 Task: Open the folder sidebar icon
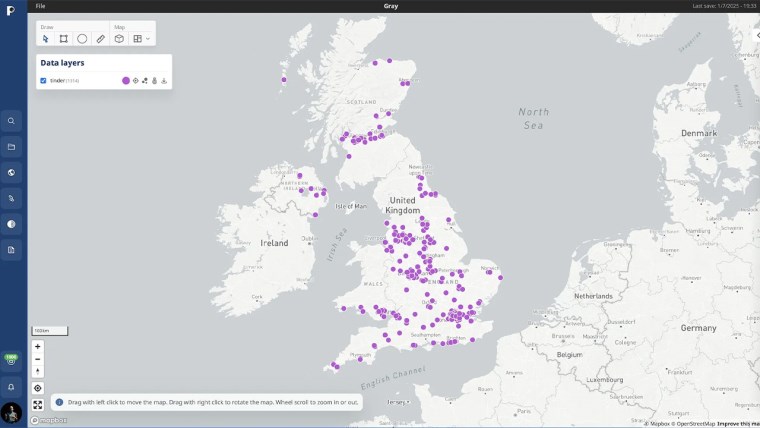11,147
